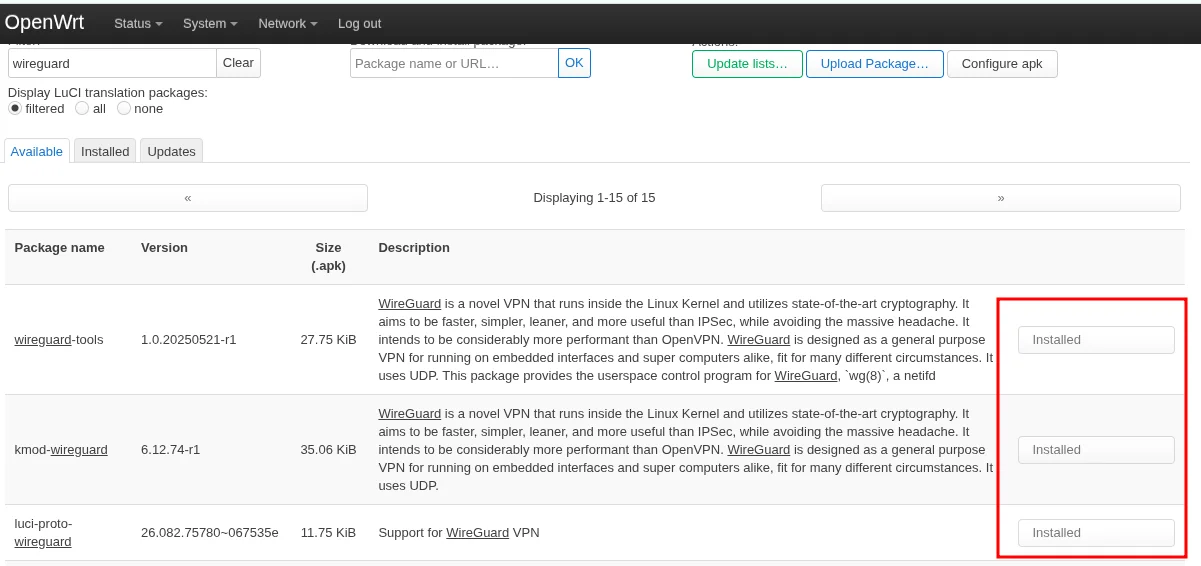
Task: Open the Status dropdown menu
Action: point(138,23)
